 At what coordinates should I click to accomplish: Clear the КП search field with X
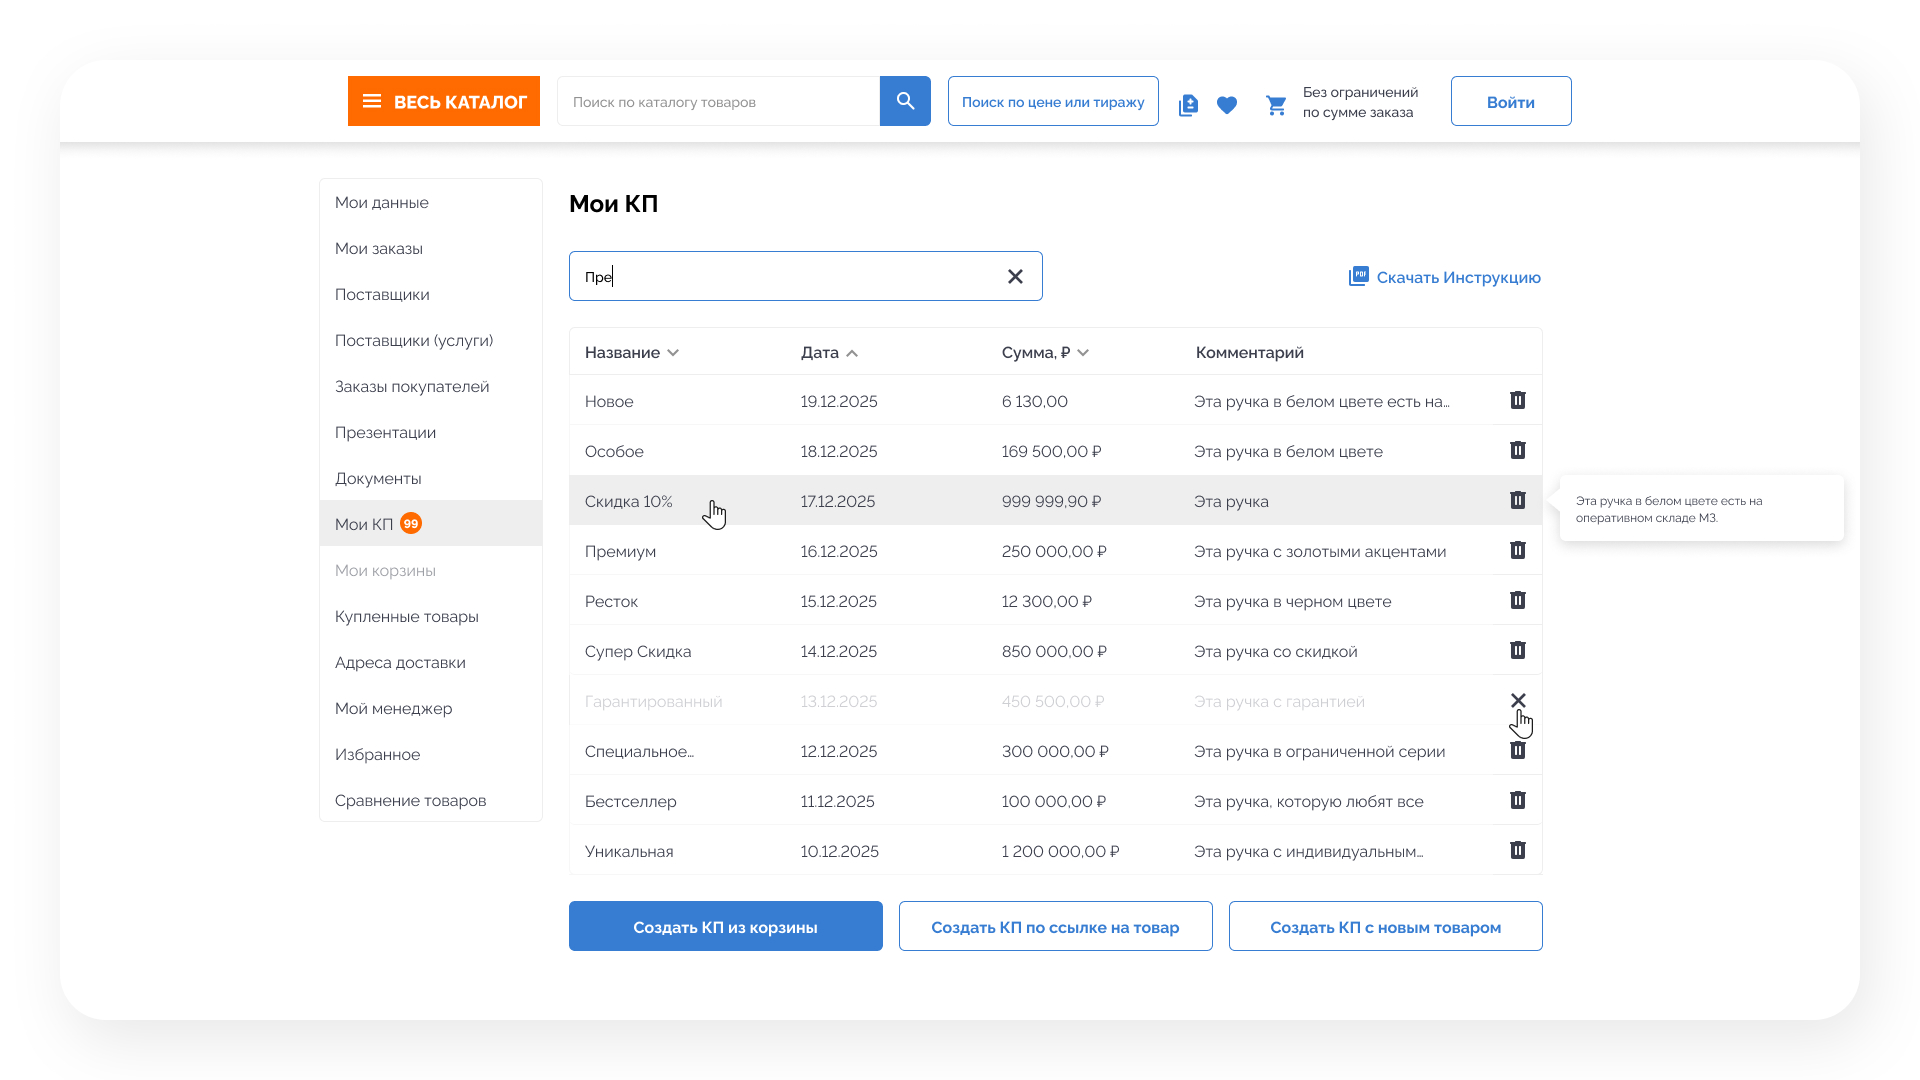pos(1015,277)
